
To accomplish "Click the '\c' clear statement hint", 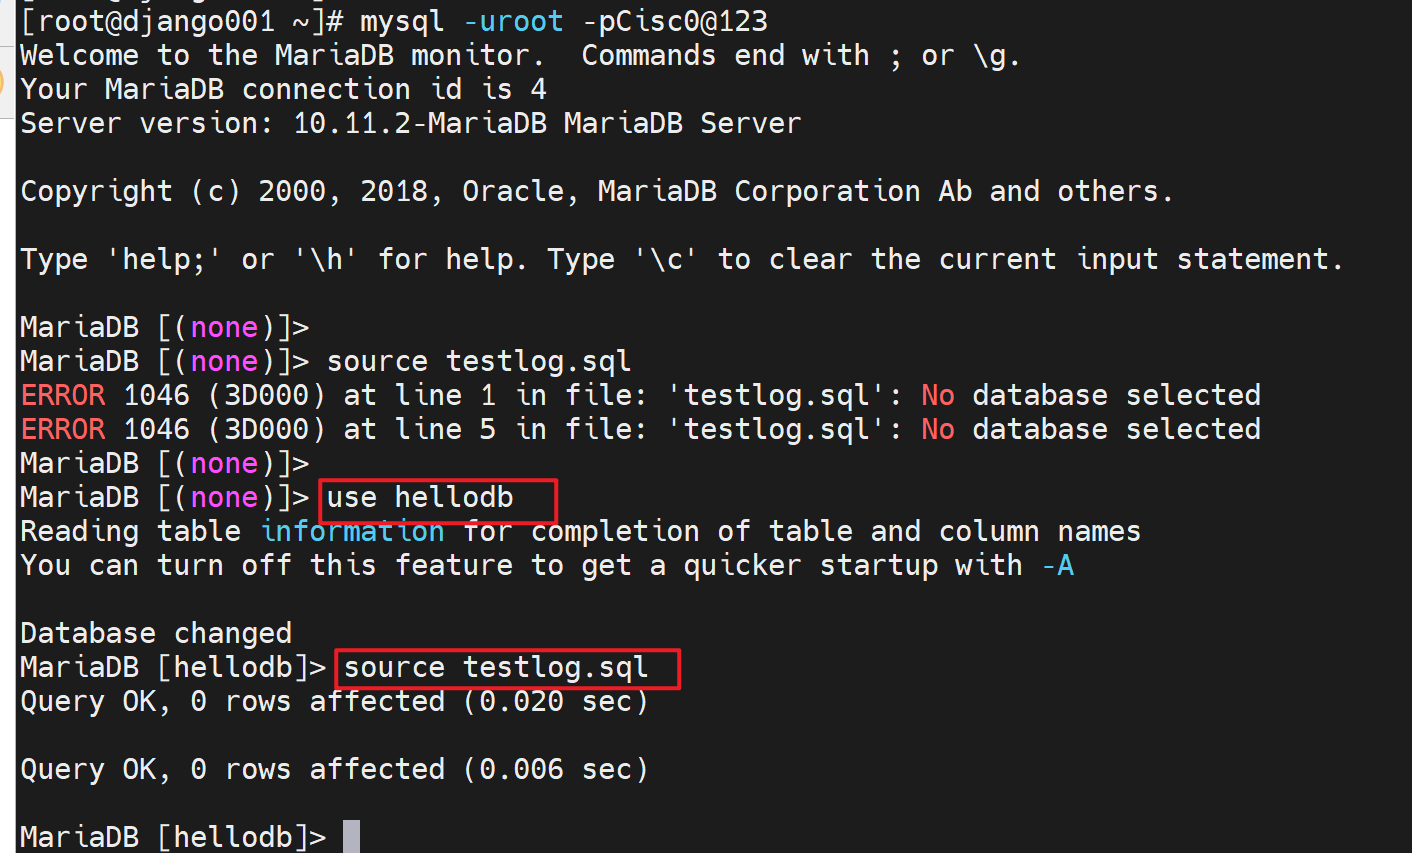I will [x=666, y=259].
